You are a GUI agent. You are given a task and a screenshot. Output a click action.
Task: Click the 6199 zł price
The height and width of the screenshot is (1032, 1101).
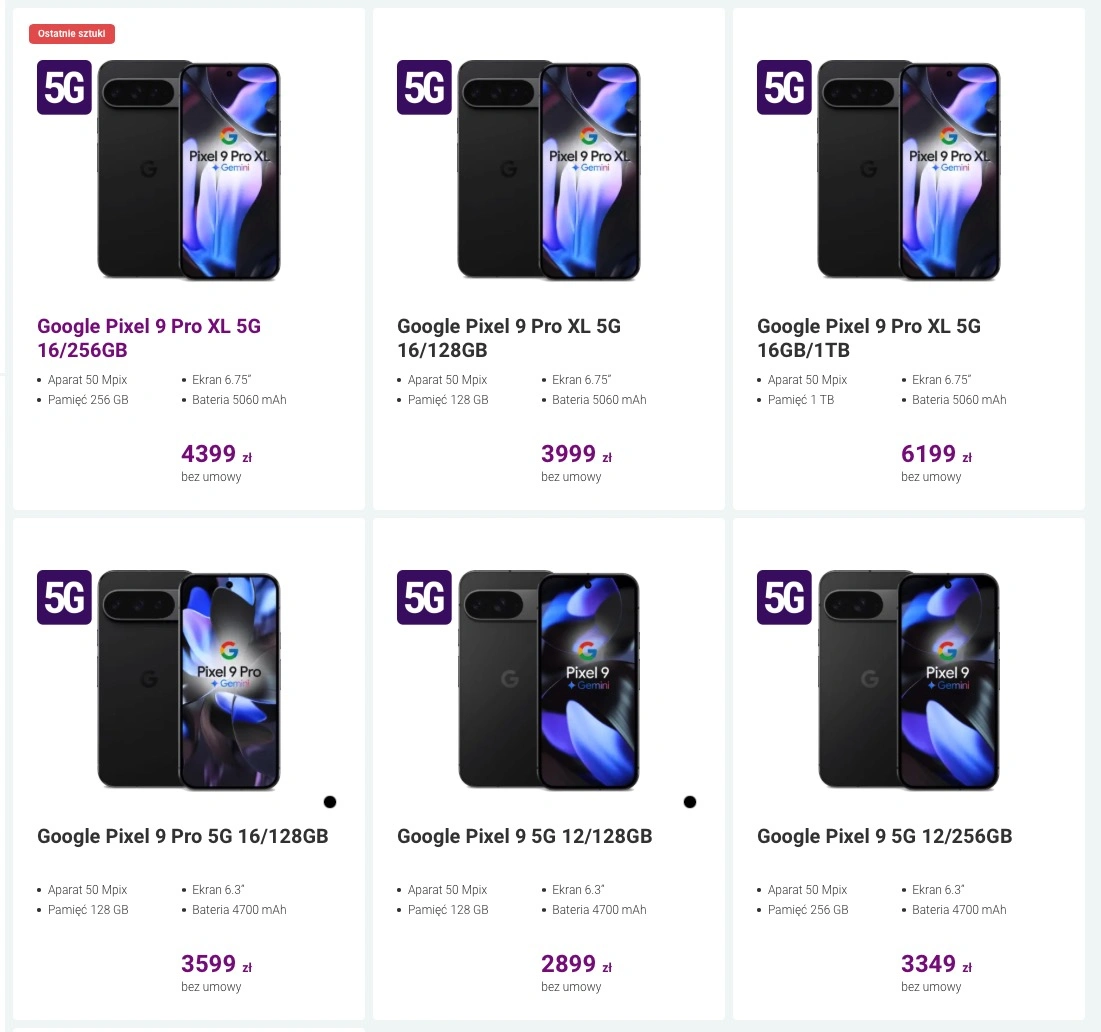[x=936, y=454]
